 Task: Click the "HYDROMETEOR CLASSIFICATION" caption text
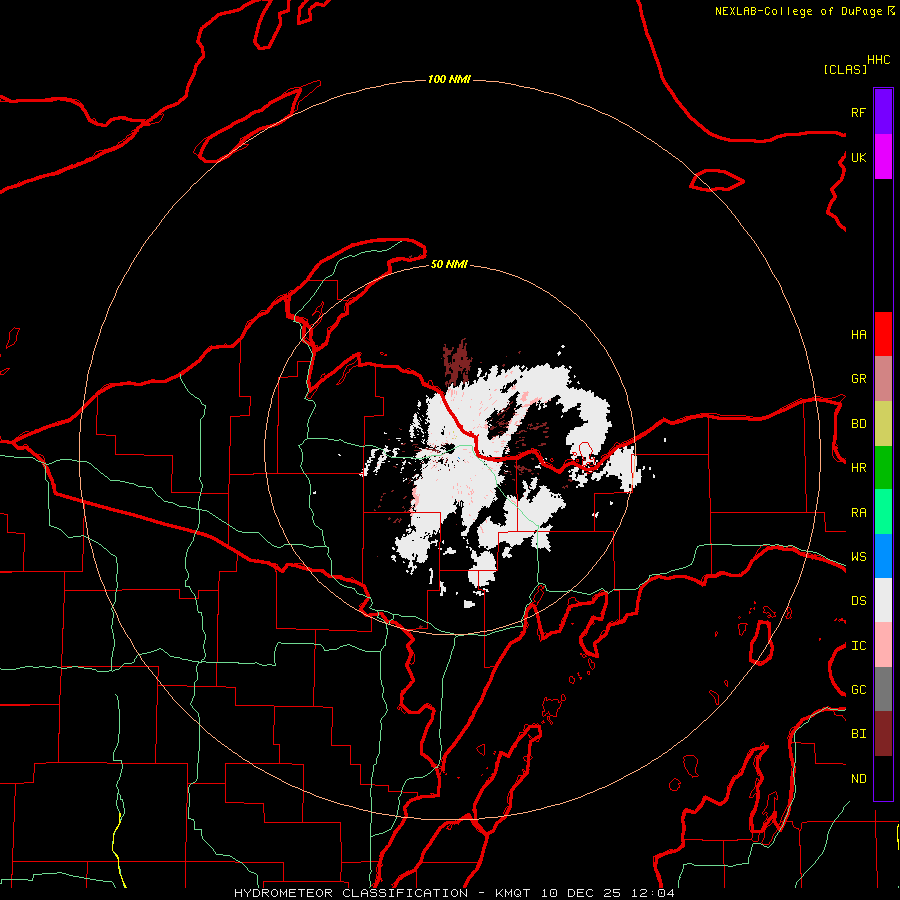click(x=351, y=893)
